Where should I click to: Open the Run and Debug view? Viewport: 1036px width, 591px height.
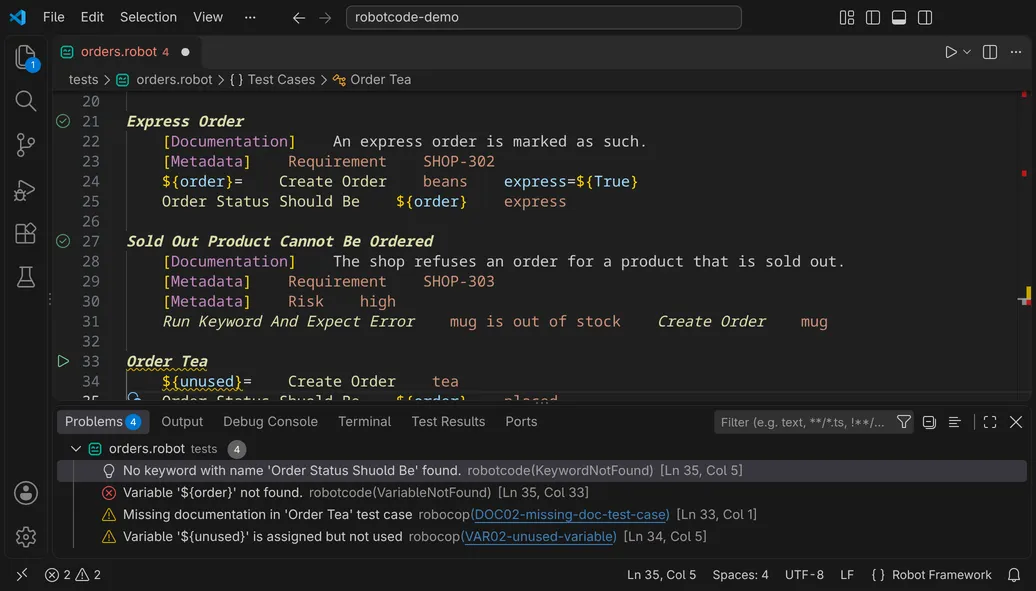coord(26,190)
